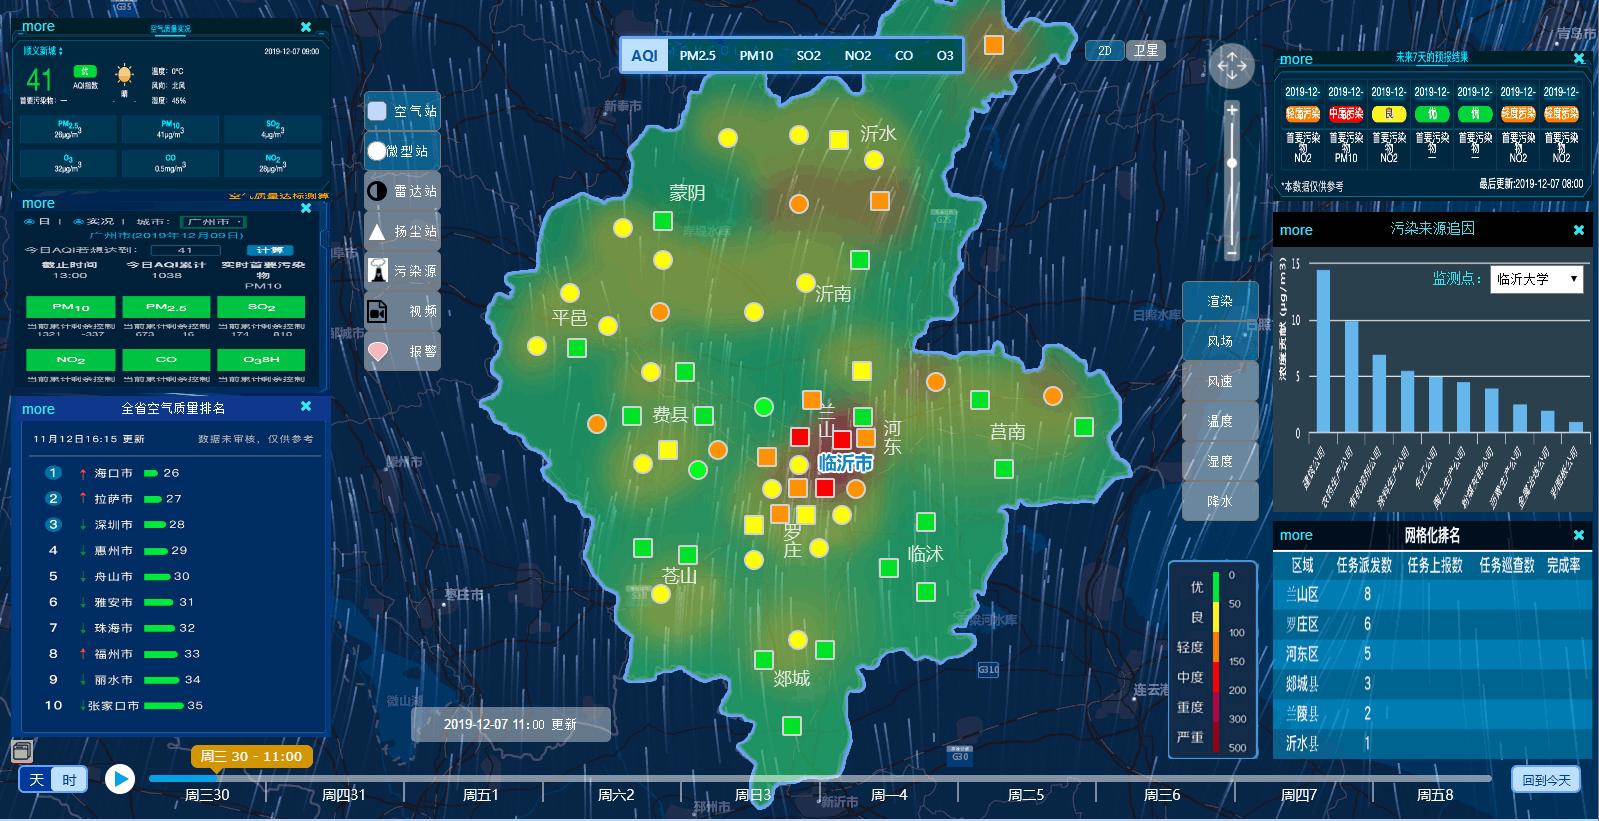
Task: Open the 视频 video layer
Action: 402,311
